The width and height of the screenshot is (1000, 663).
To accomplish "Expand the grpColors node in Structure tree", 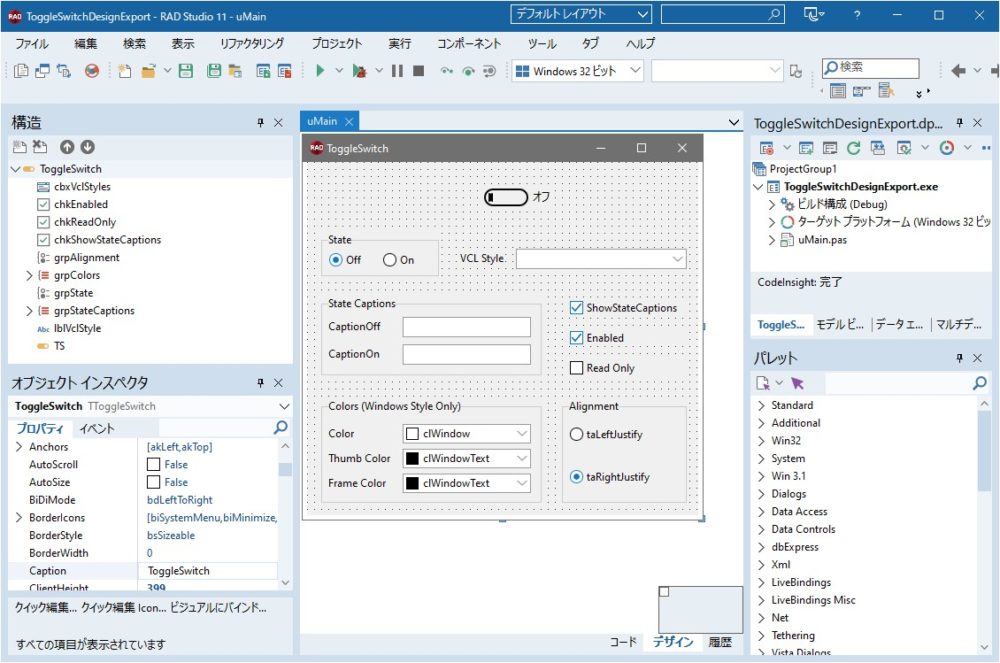I will point(29,275).
